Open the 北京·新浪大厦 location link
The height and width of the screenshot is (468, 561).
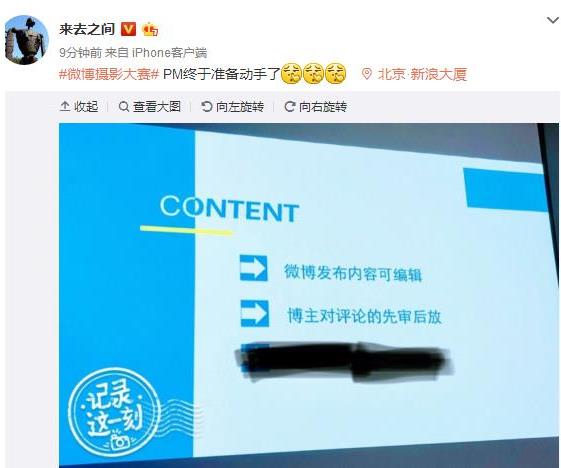click(422, 74)
